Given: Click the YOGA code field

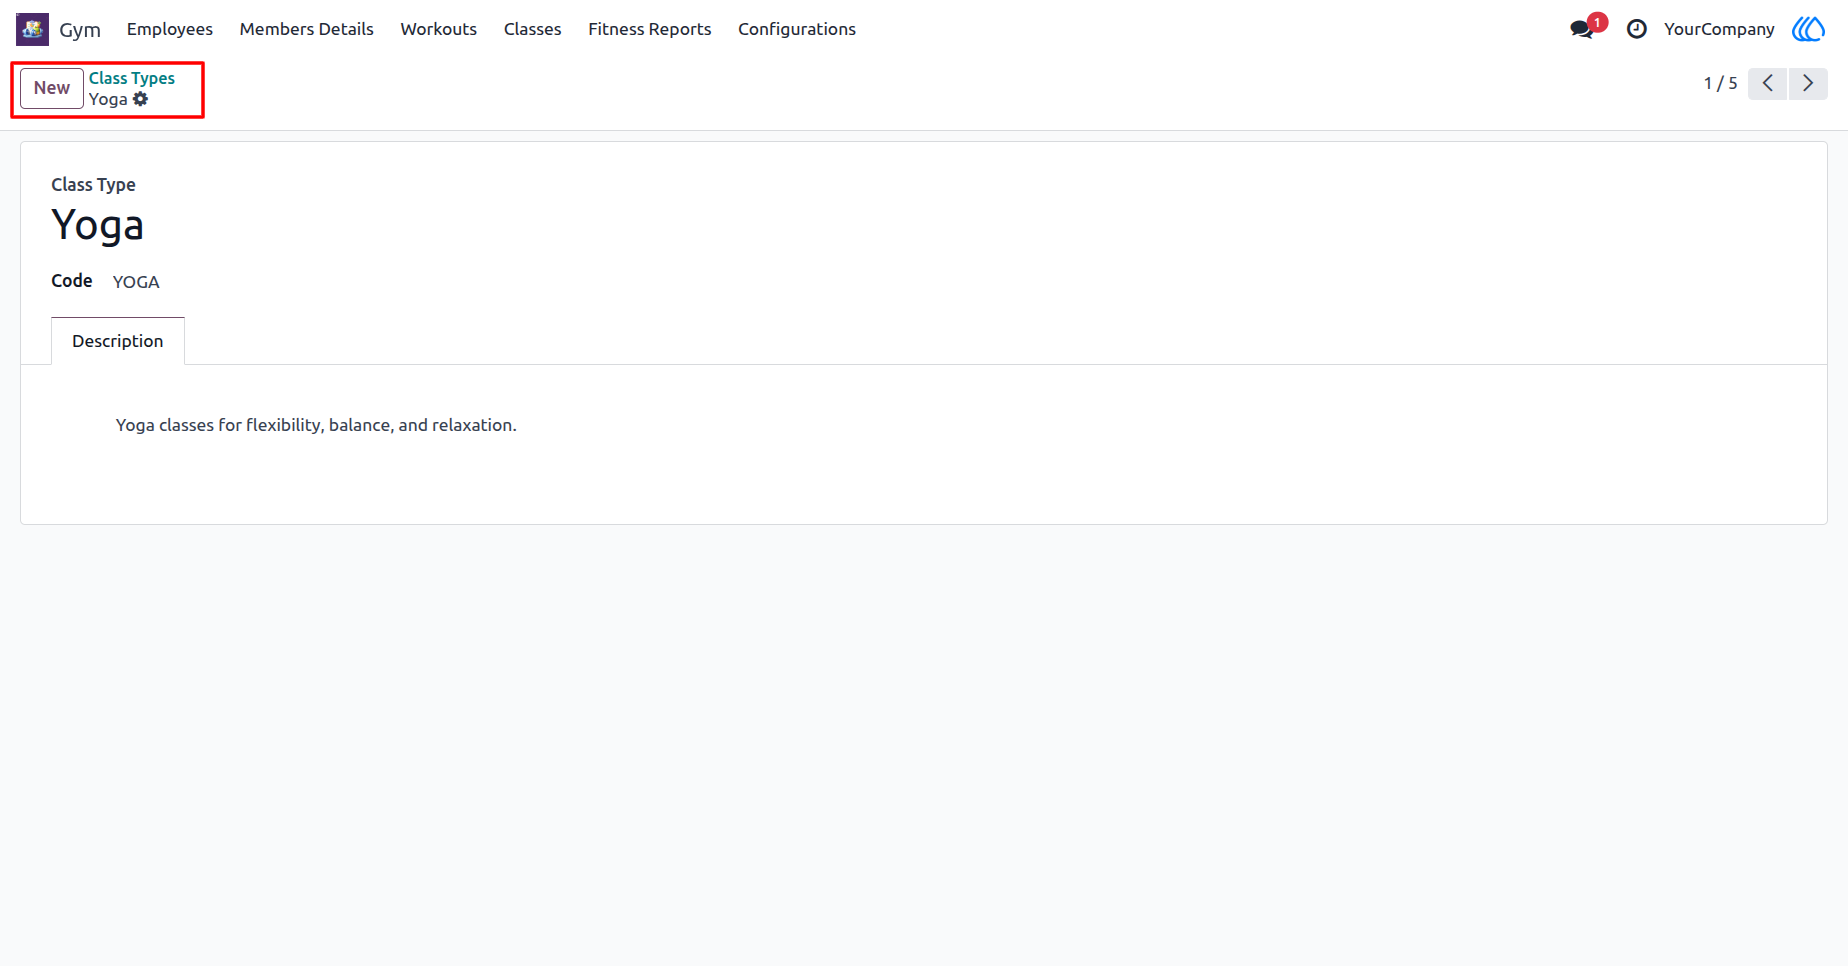Looking at the screenshot, I should point(136,282).
